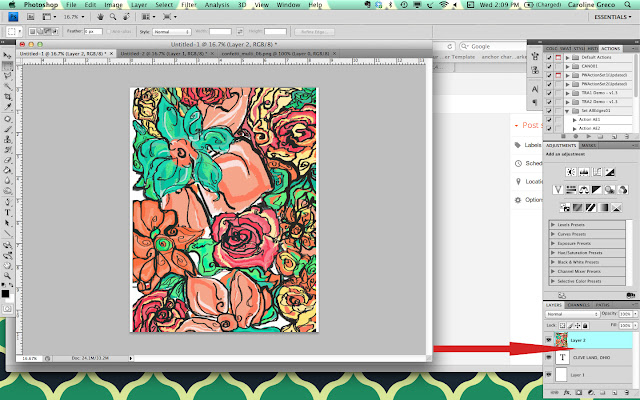
Task: Click the Feather input field
Action: tap(93, 31)
